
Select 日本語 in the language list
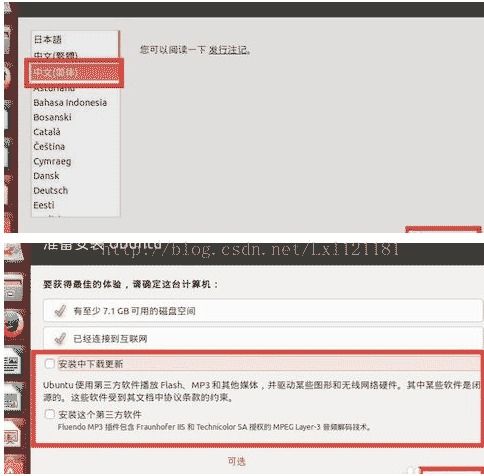tap(48, 39)
